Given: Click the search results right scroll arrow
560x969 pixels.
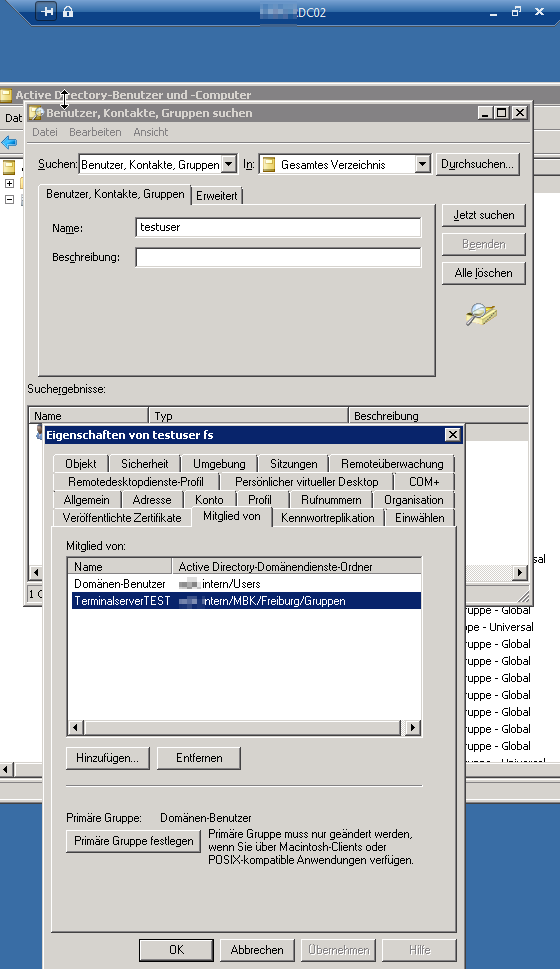Looking at the screenshot, I should [x=520, y=573].
